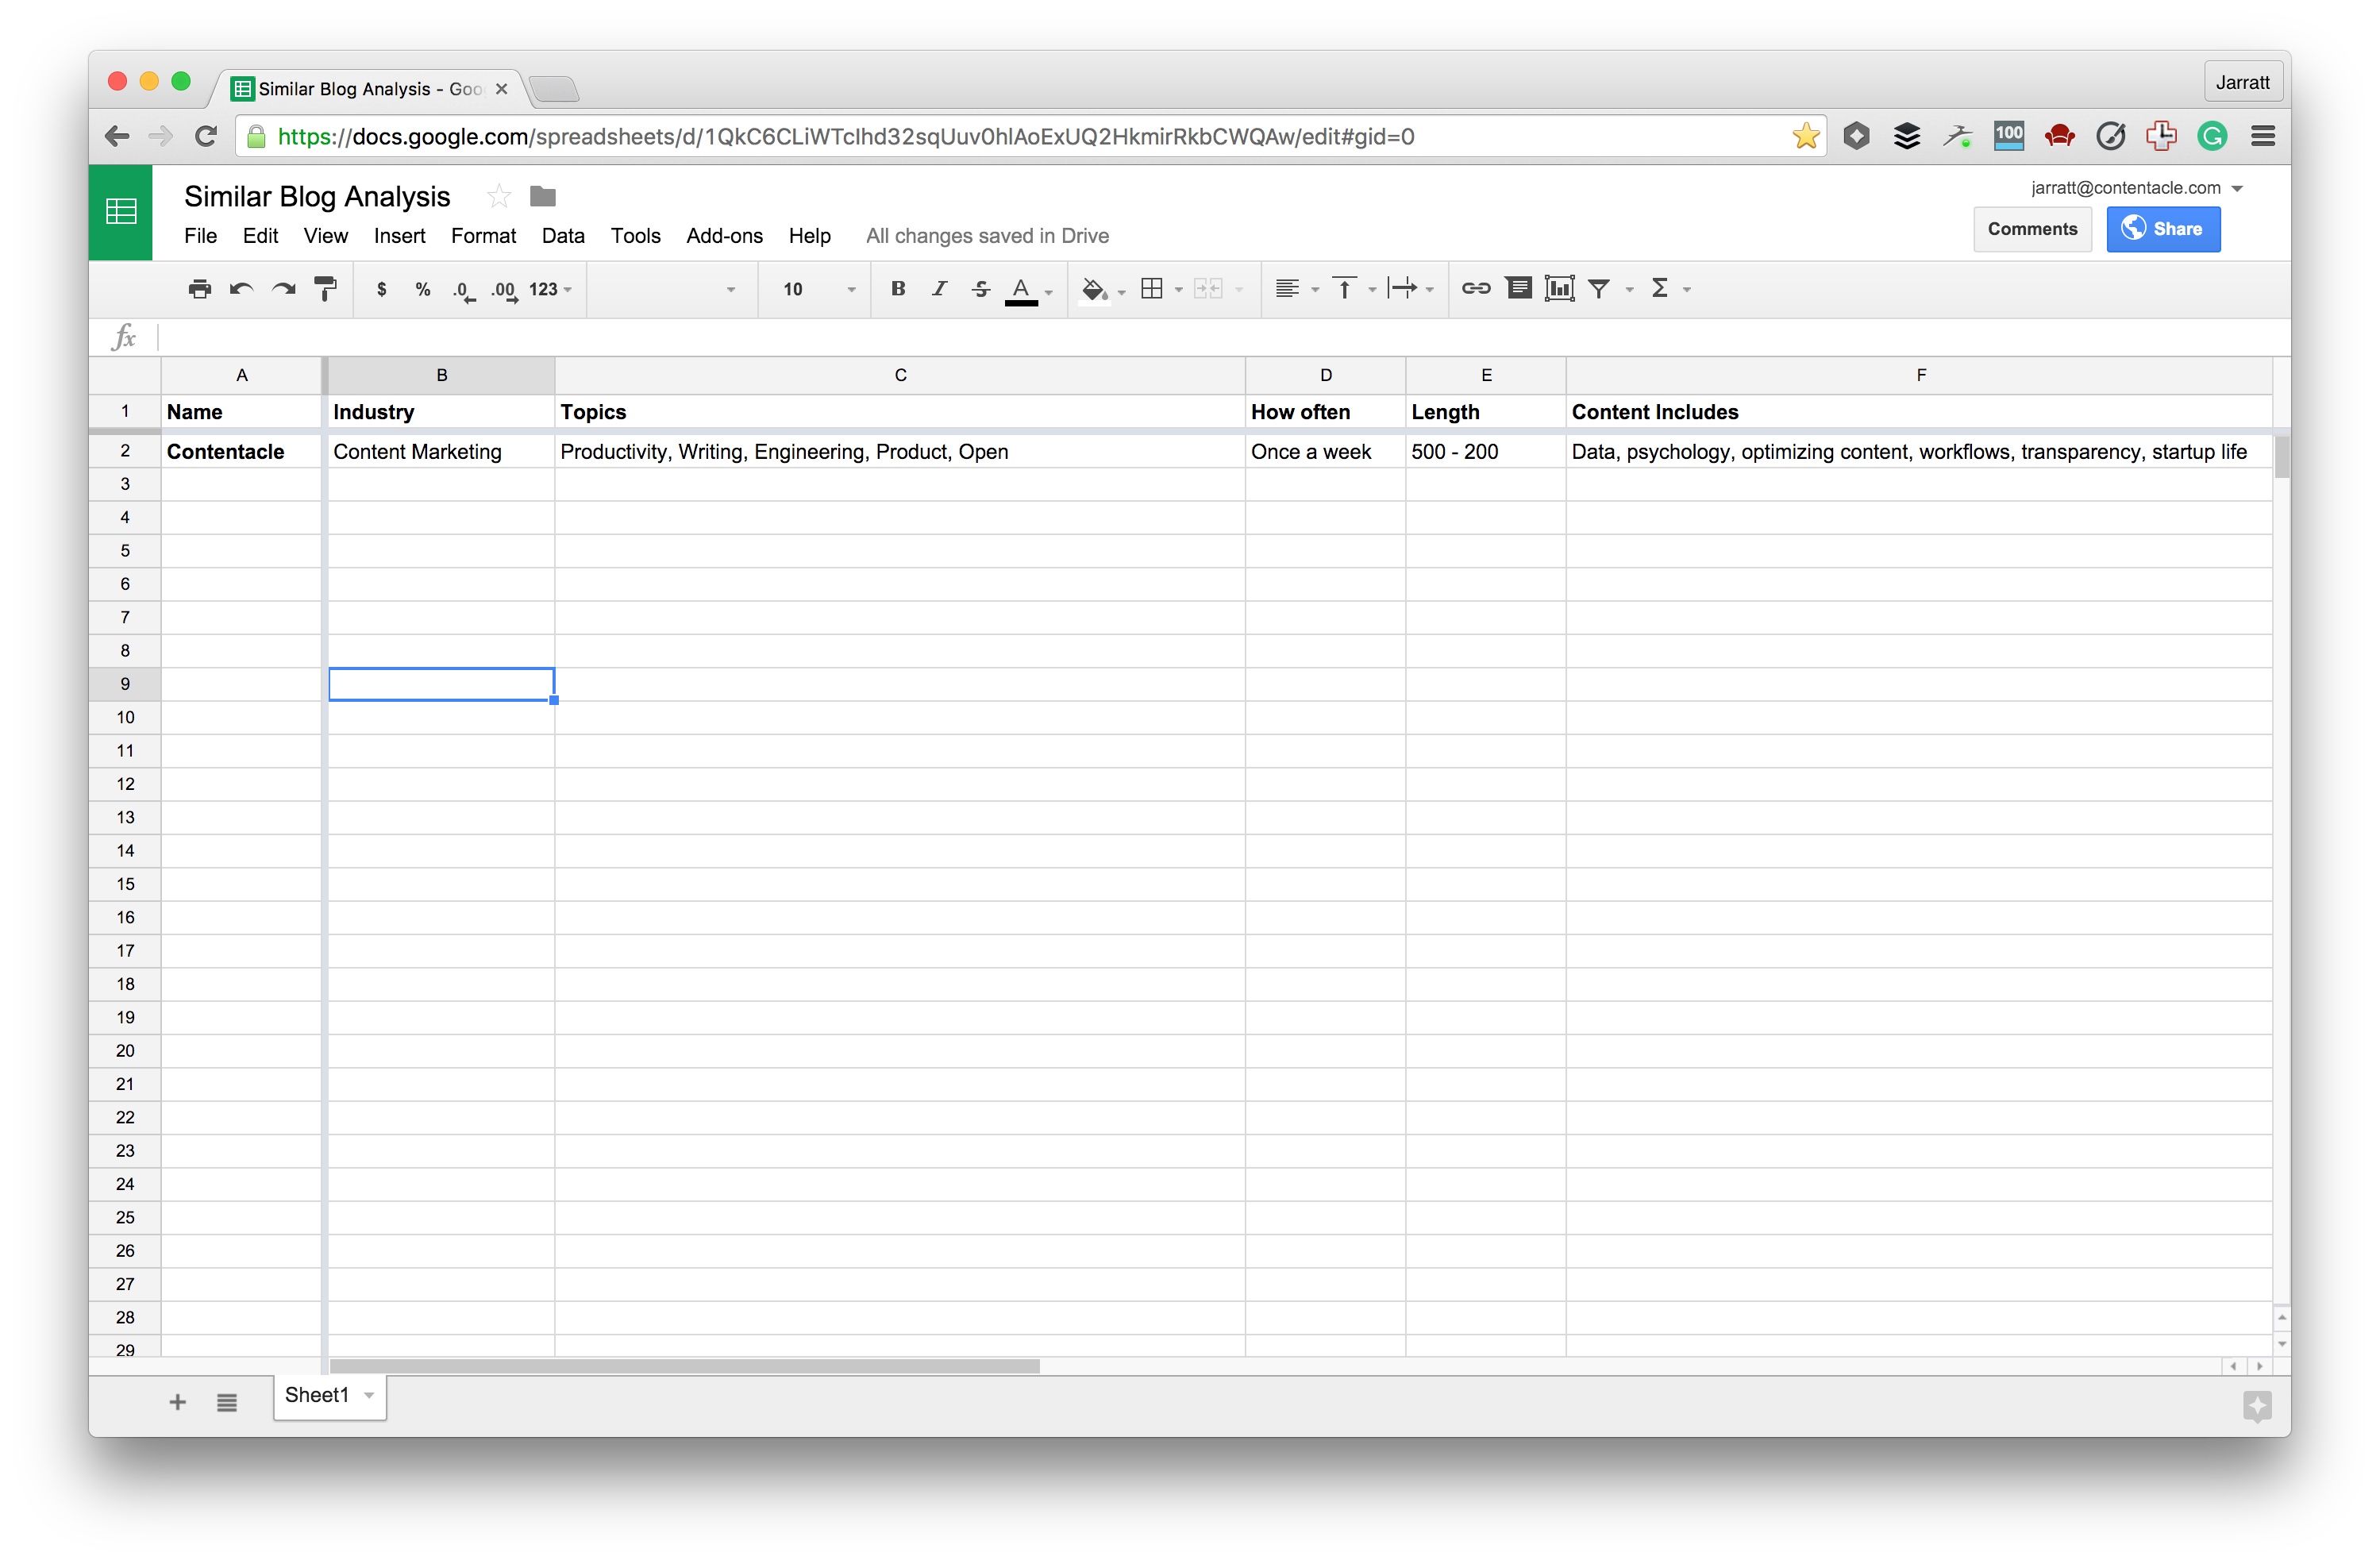The width and height of the screenshot is (2380, 1564).
Task: Insert comment icon in toolbar
Action: [1519, 289]
